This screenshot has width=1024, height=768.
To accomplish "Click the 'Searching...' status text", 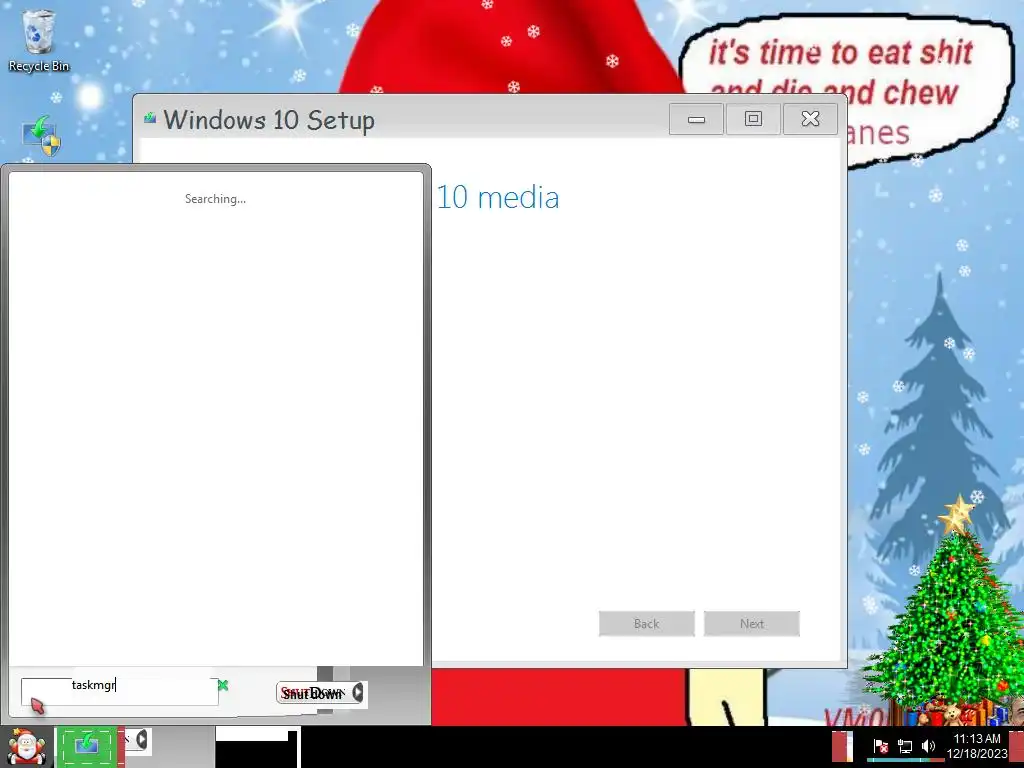I will [216, 199].
